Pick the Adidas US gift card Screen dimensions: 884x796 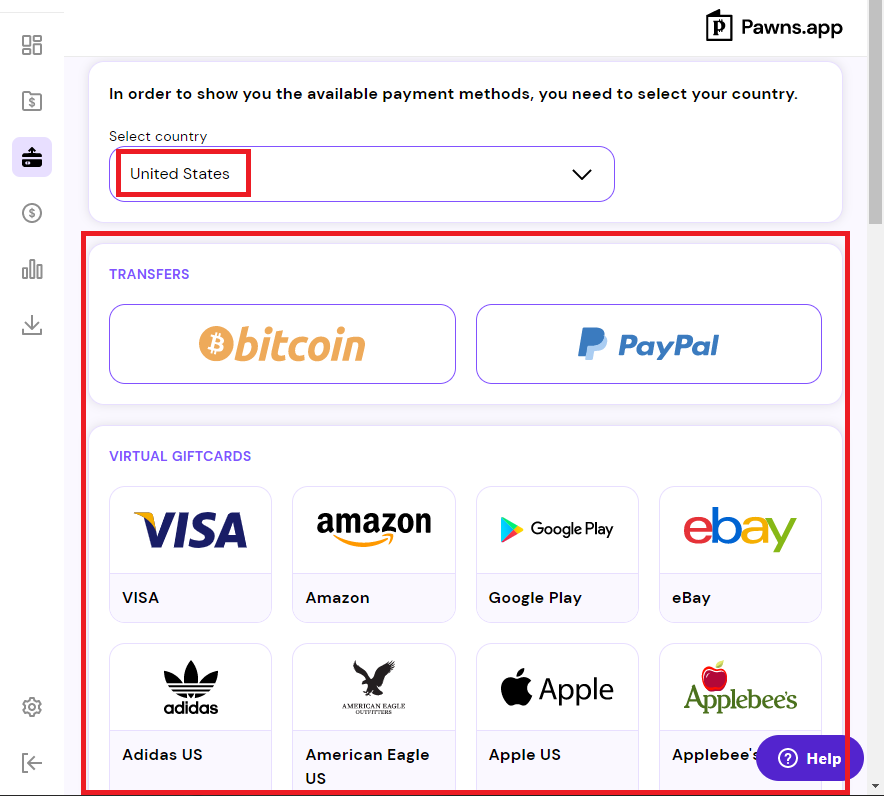pos(191,716)
